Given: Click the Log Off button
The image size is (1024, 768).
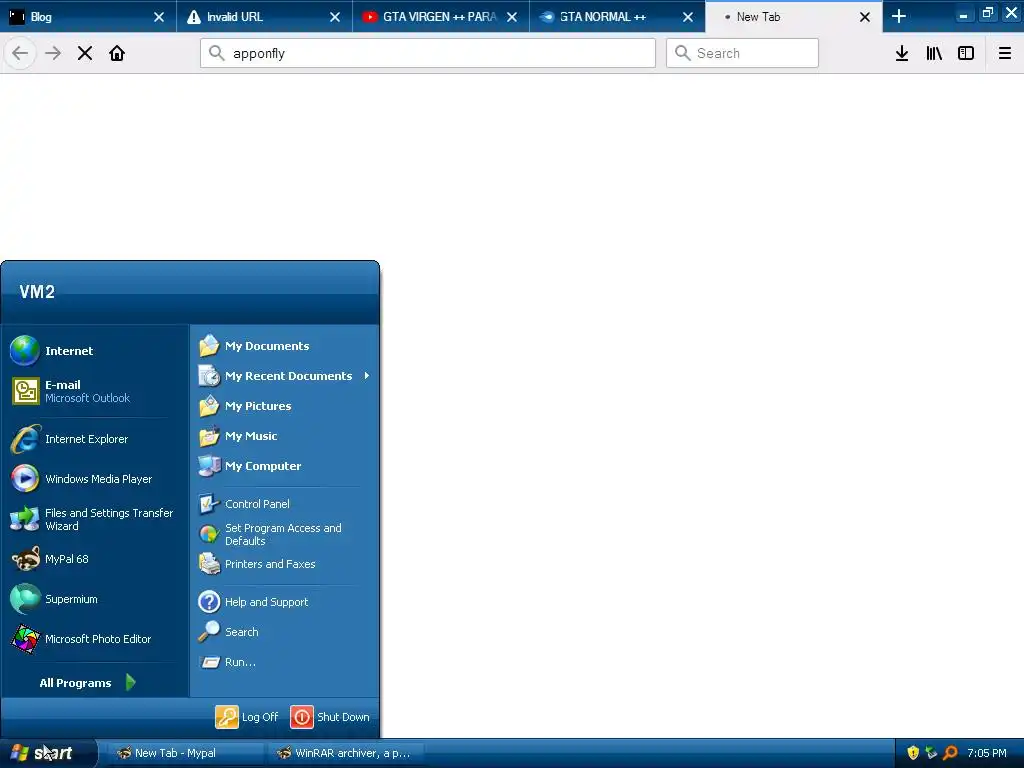Looking at the screenshot, I should (248, 717).
